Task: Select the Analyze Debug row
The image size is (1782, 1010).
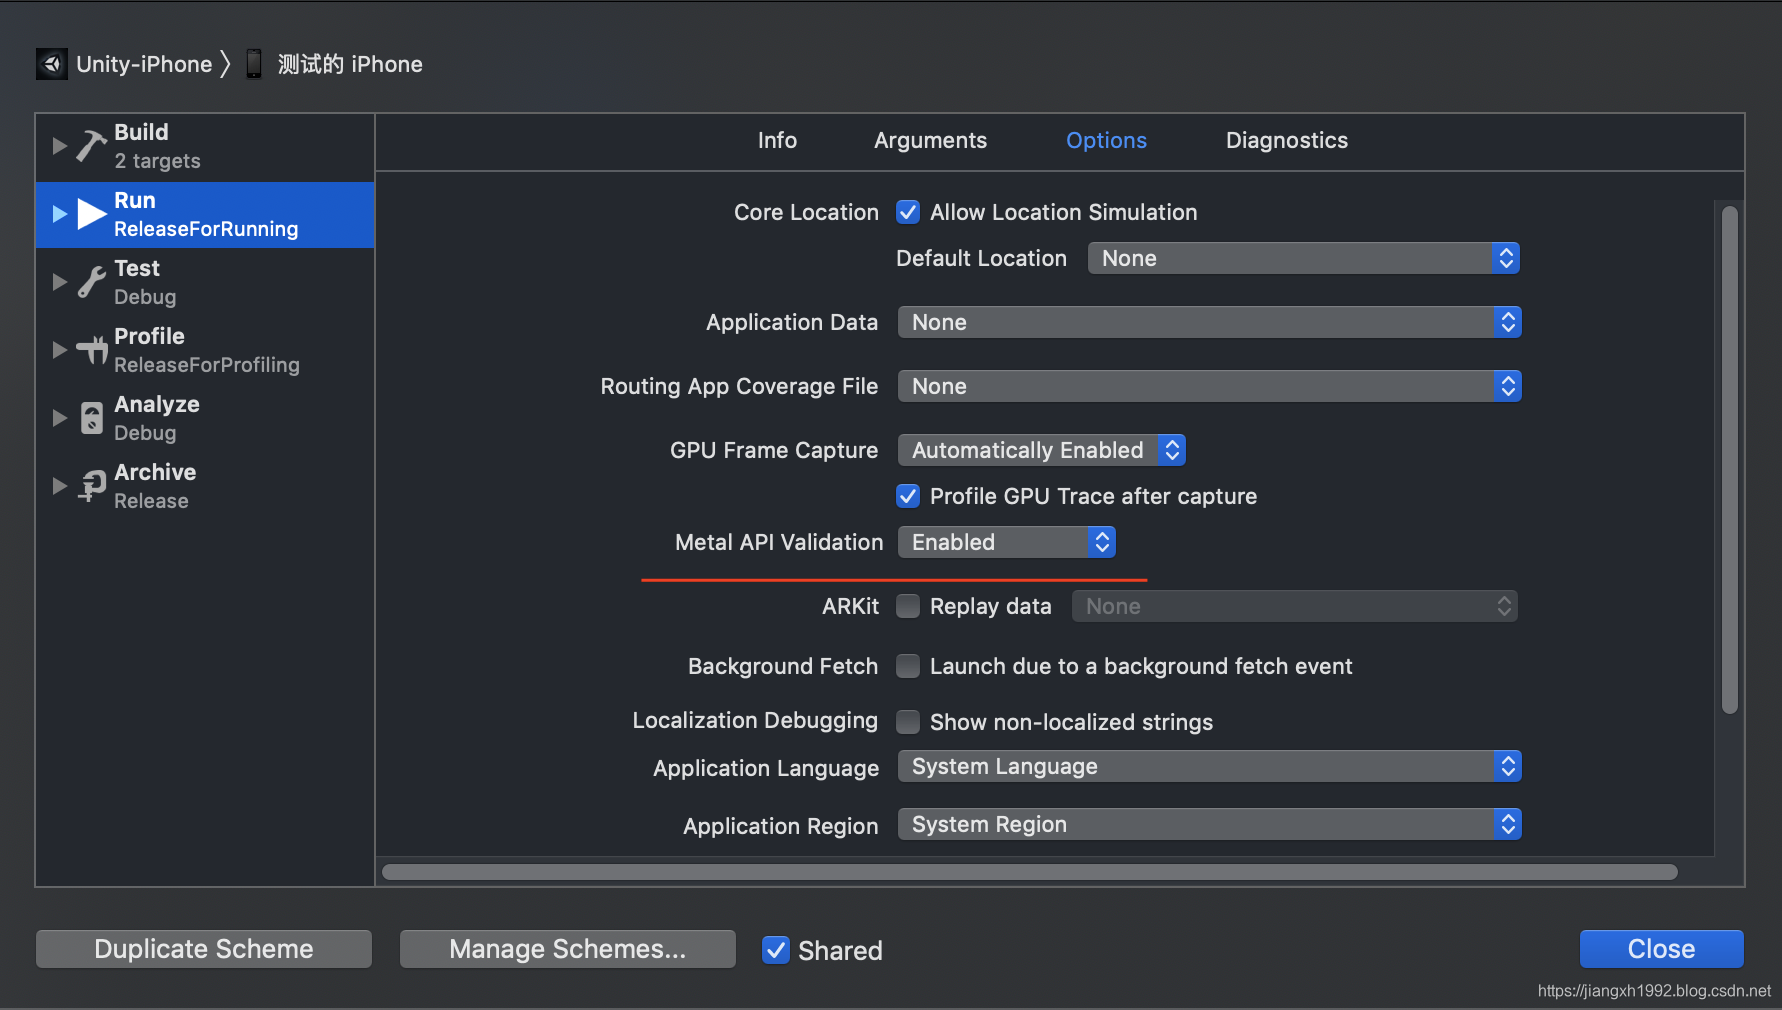Action: pyautogui.click(x=205, y=418)
